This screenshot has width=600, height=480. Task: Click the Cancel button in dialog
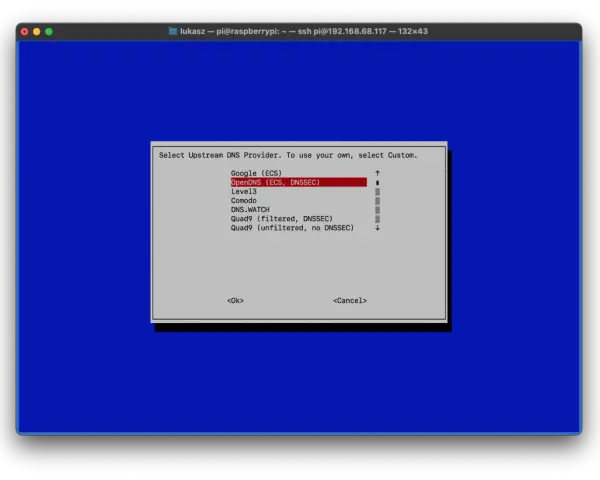pos(350,300)
